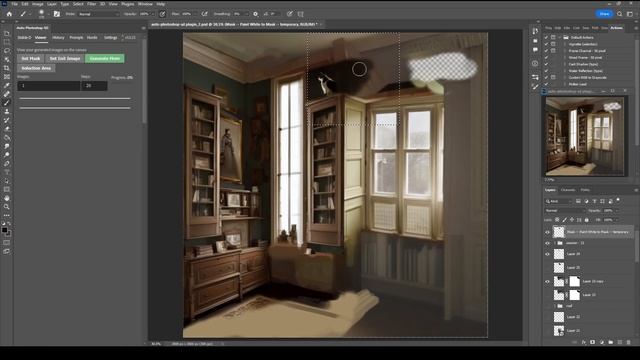Screen dimensions: 640x360
Task: Go to Photoshop Home screen icon
Action: coord(9,14)
